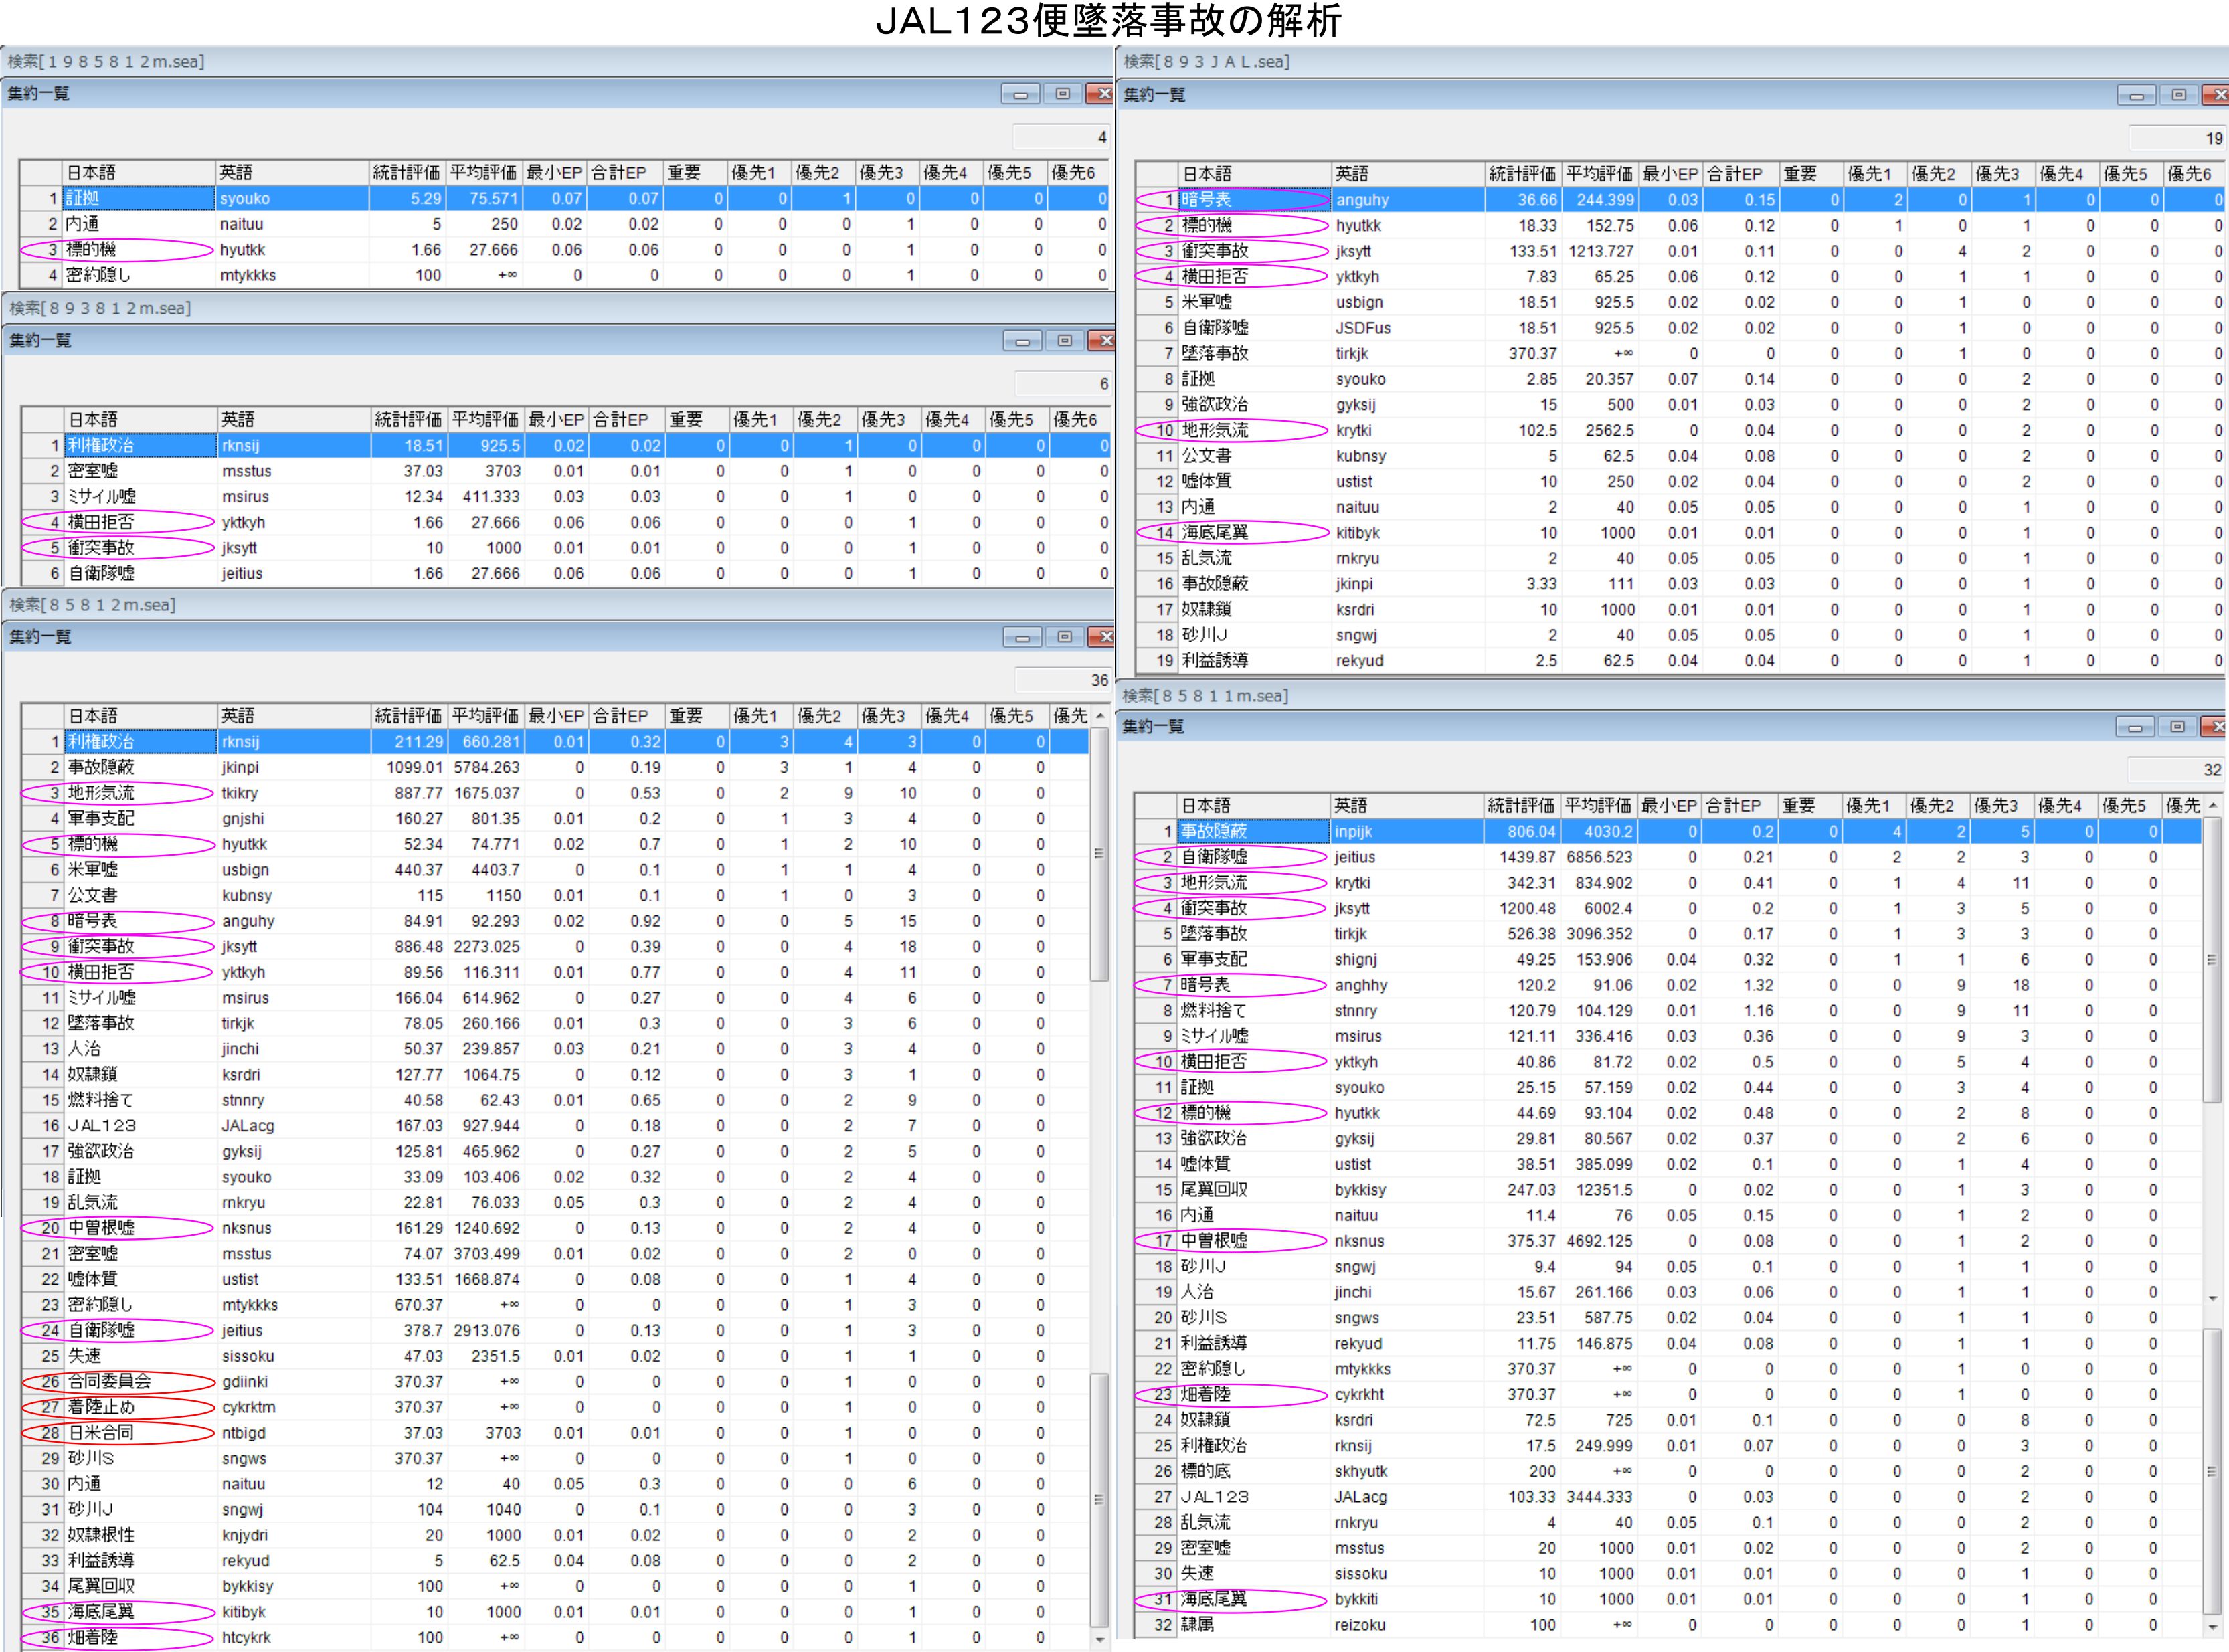Click 平均評価 header in 85812m.sea table
The width and height of the screenshot is (2229, 1652).
485,716
